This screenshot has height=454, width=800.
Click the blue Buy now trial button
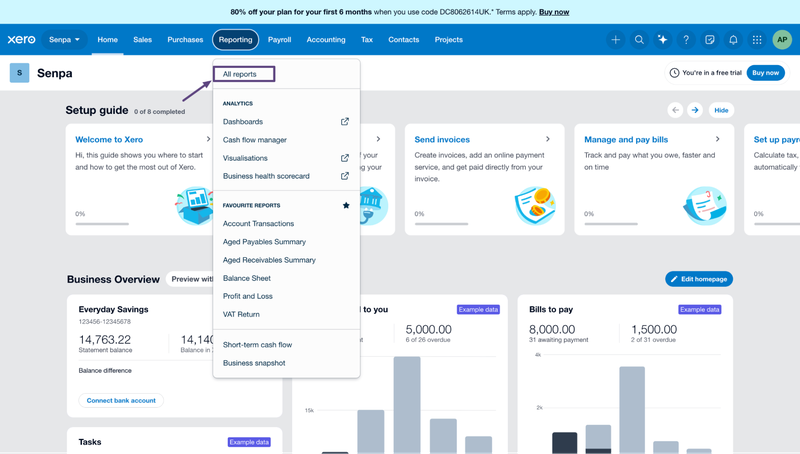tap(765, 73)
